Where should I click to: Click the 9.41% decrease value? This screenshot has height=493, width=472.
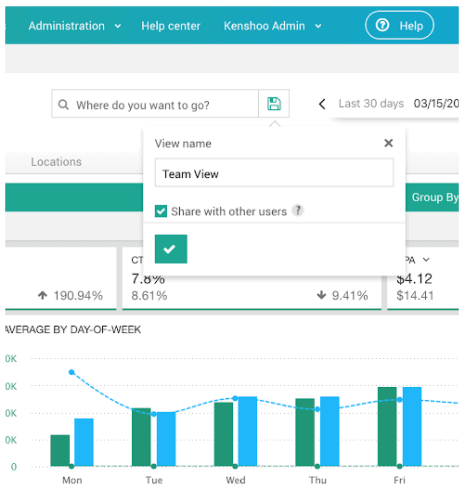pos(350,295)
